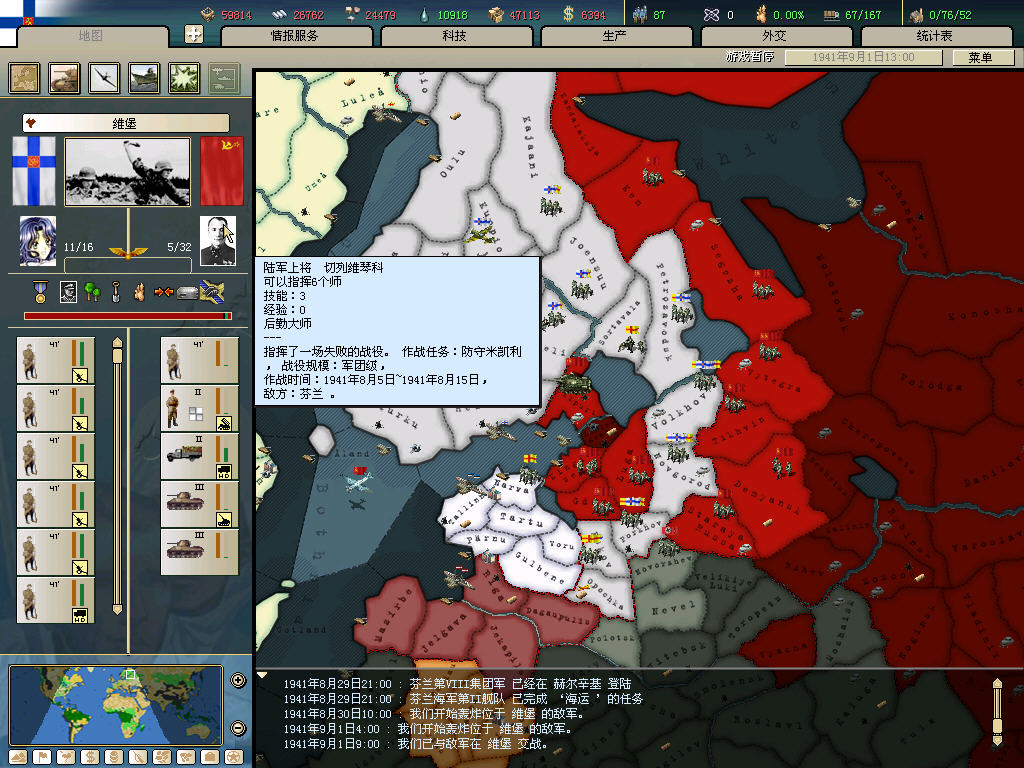Open the air units plane icon
This screenshot has height=768, width=1024.
(104, 78)
